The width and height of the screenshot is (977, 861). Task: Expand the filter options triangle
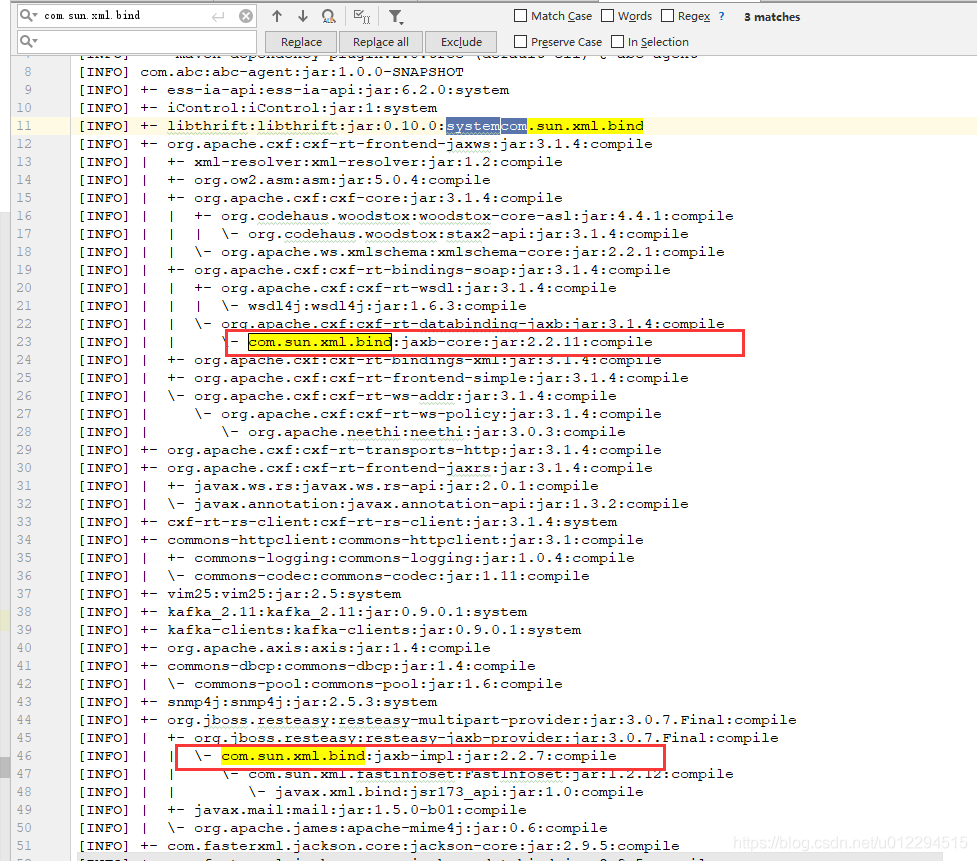coord(403,21)
